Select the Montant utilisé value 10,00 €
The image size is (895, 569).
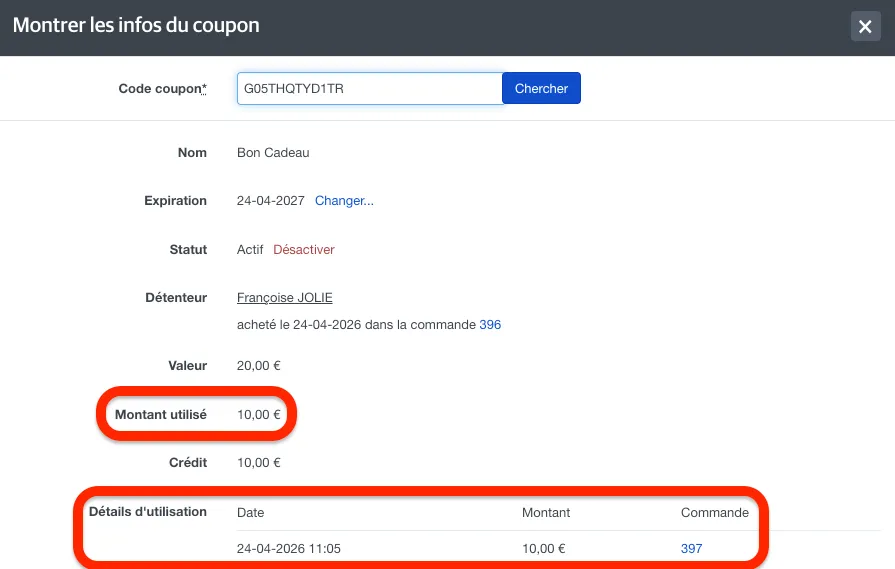259,415
